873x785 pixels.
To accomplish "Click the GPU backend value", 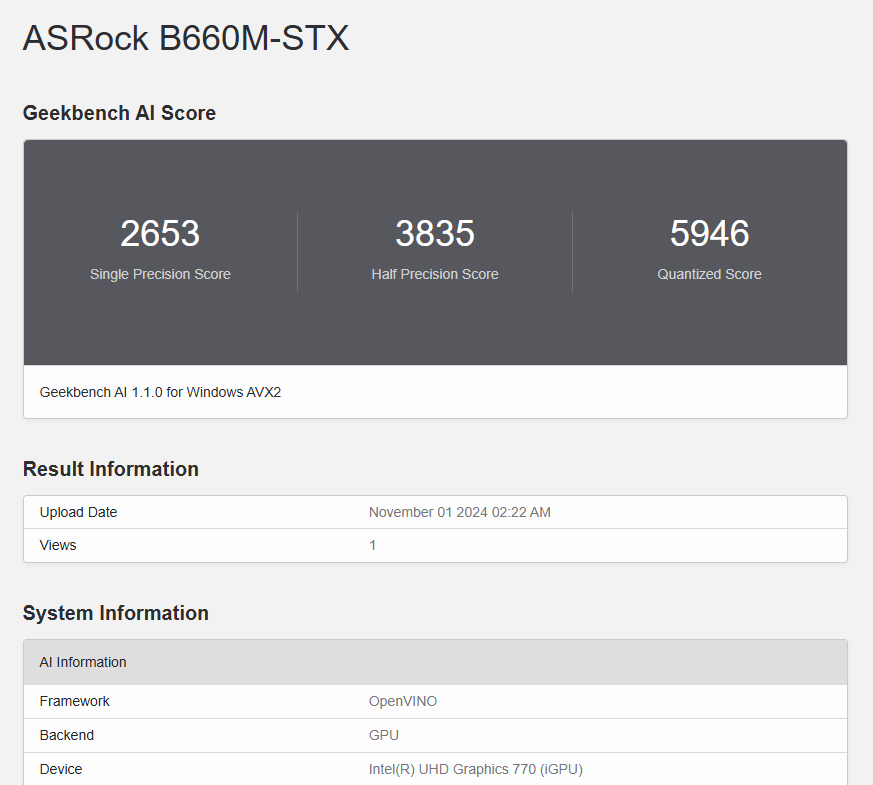I will pyautogui.click(x=384, y=735).
